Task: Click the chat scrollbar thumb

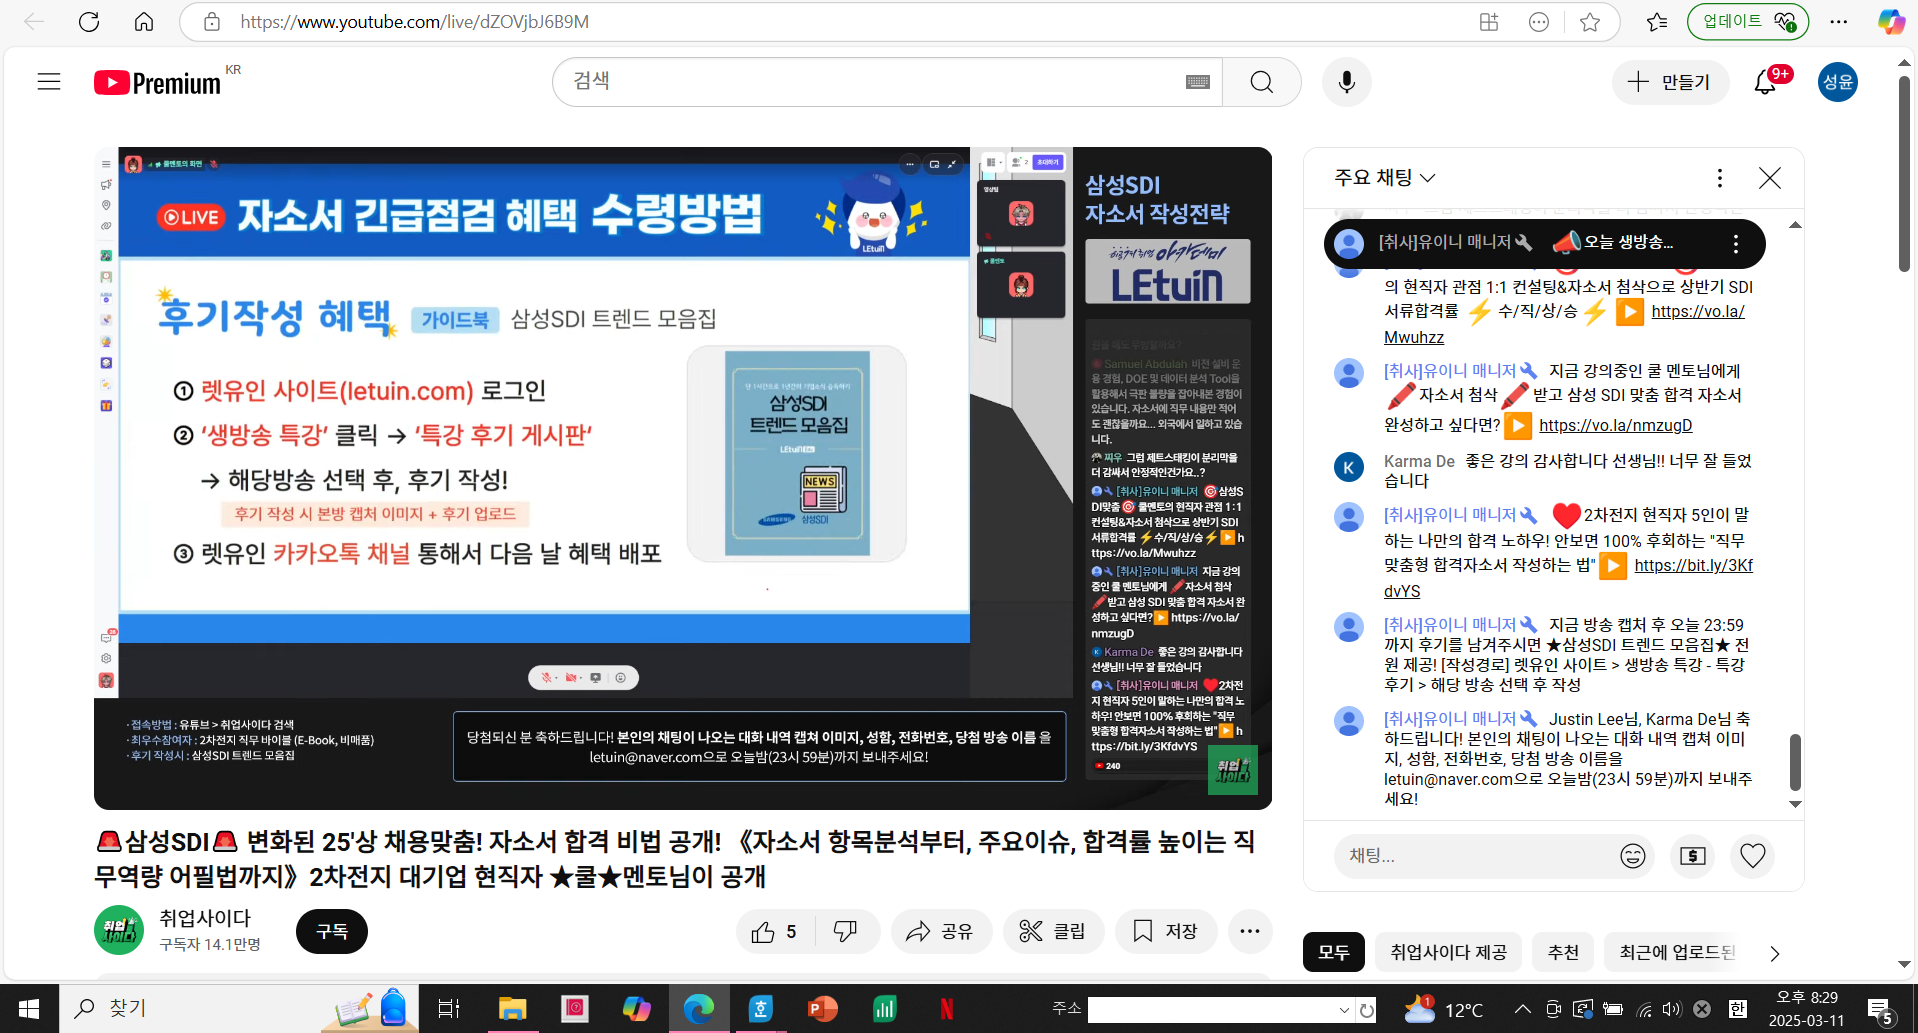Action: click(x=1795, y=762)
